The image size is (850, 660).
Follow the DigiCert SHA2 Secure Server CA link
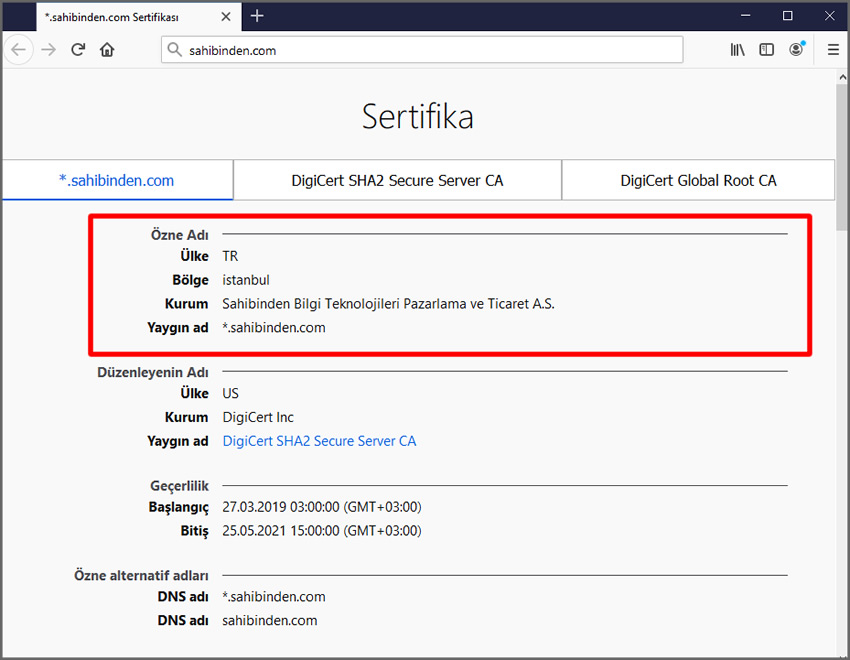[x=319, y=441]
